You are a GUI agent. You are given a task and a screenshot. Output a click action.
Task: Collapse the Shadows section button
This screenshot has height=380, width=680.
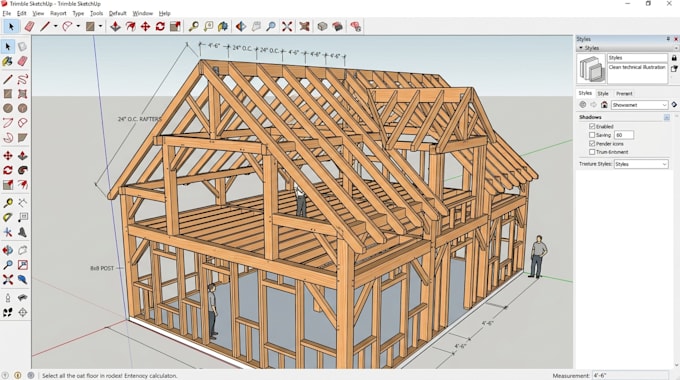coord(667,117)
